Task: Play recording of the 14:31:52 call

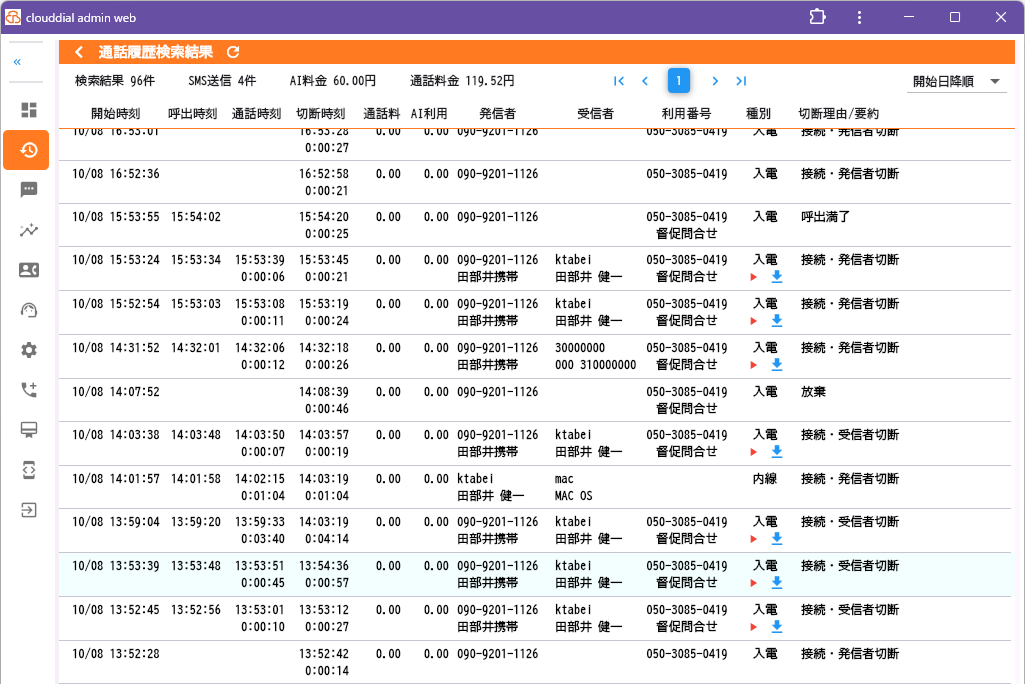Action: tap(754, 365)
